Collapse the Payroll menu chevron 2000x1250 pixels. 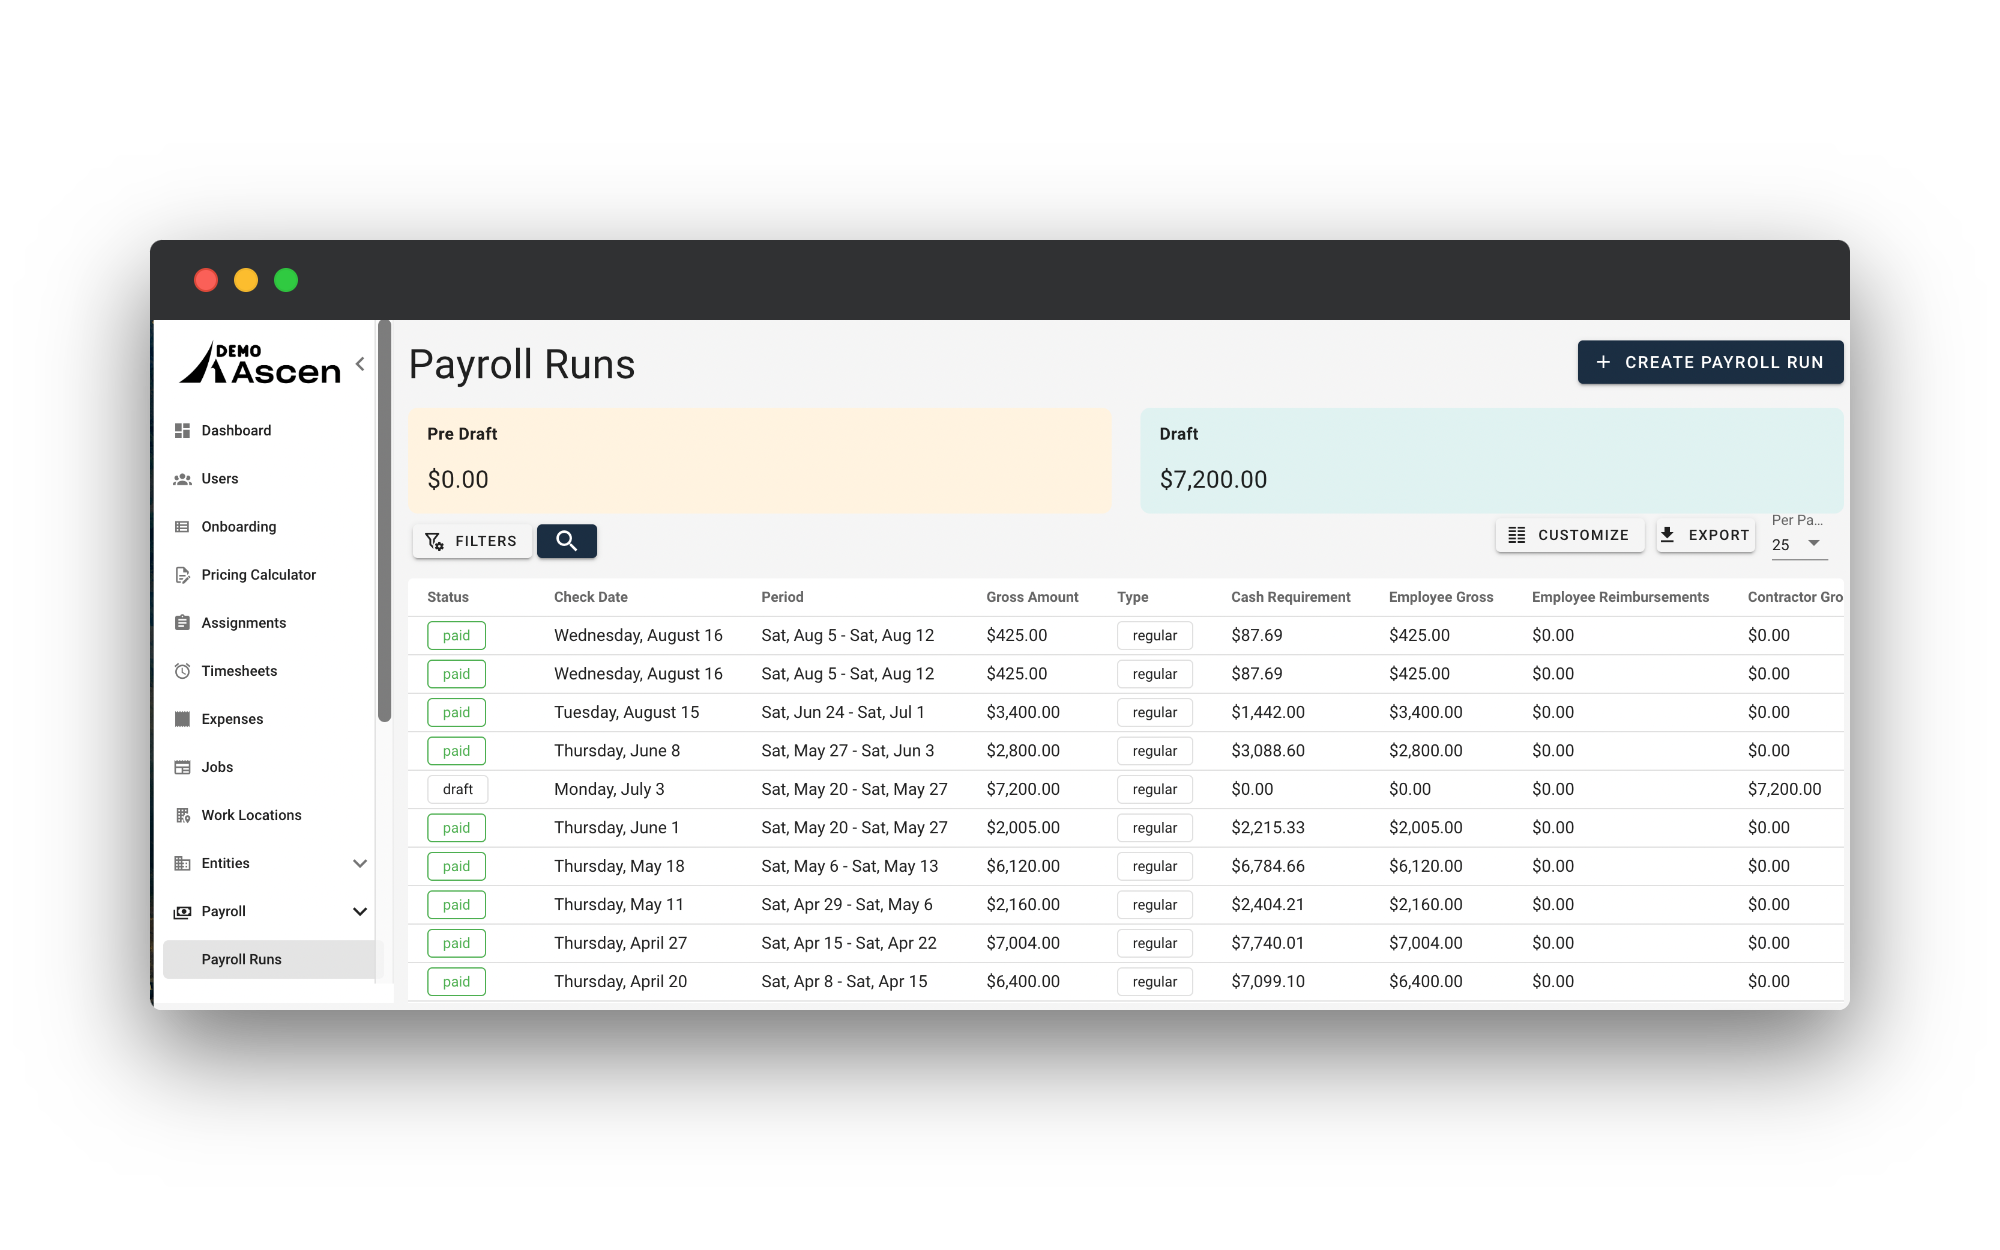tap(360, 911)
